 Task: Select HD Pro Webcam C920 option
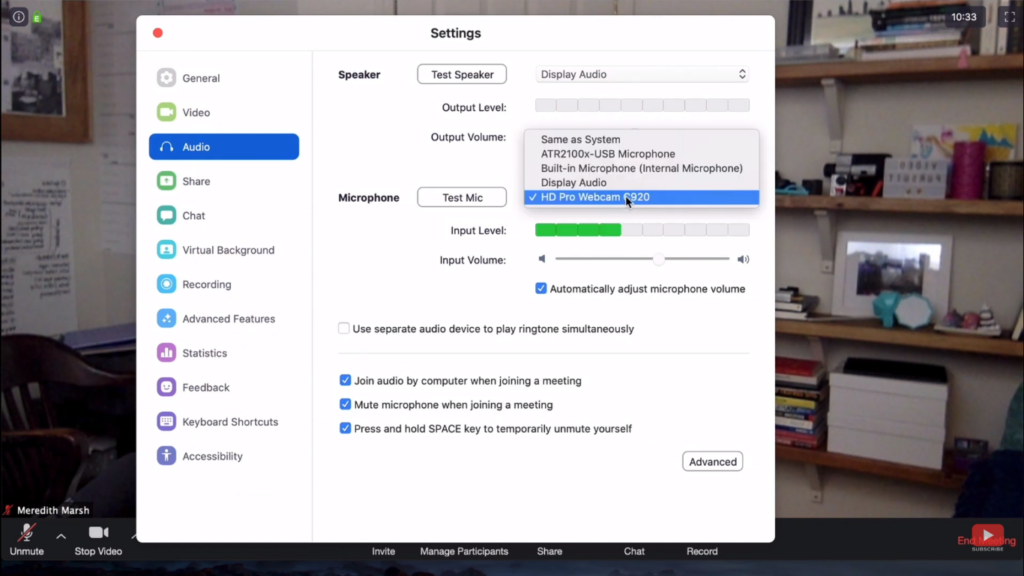tap(641, 197)
